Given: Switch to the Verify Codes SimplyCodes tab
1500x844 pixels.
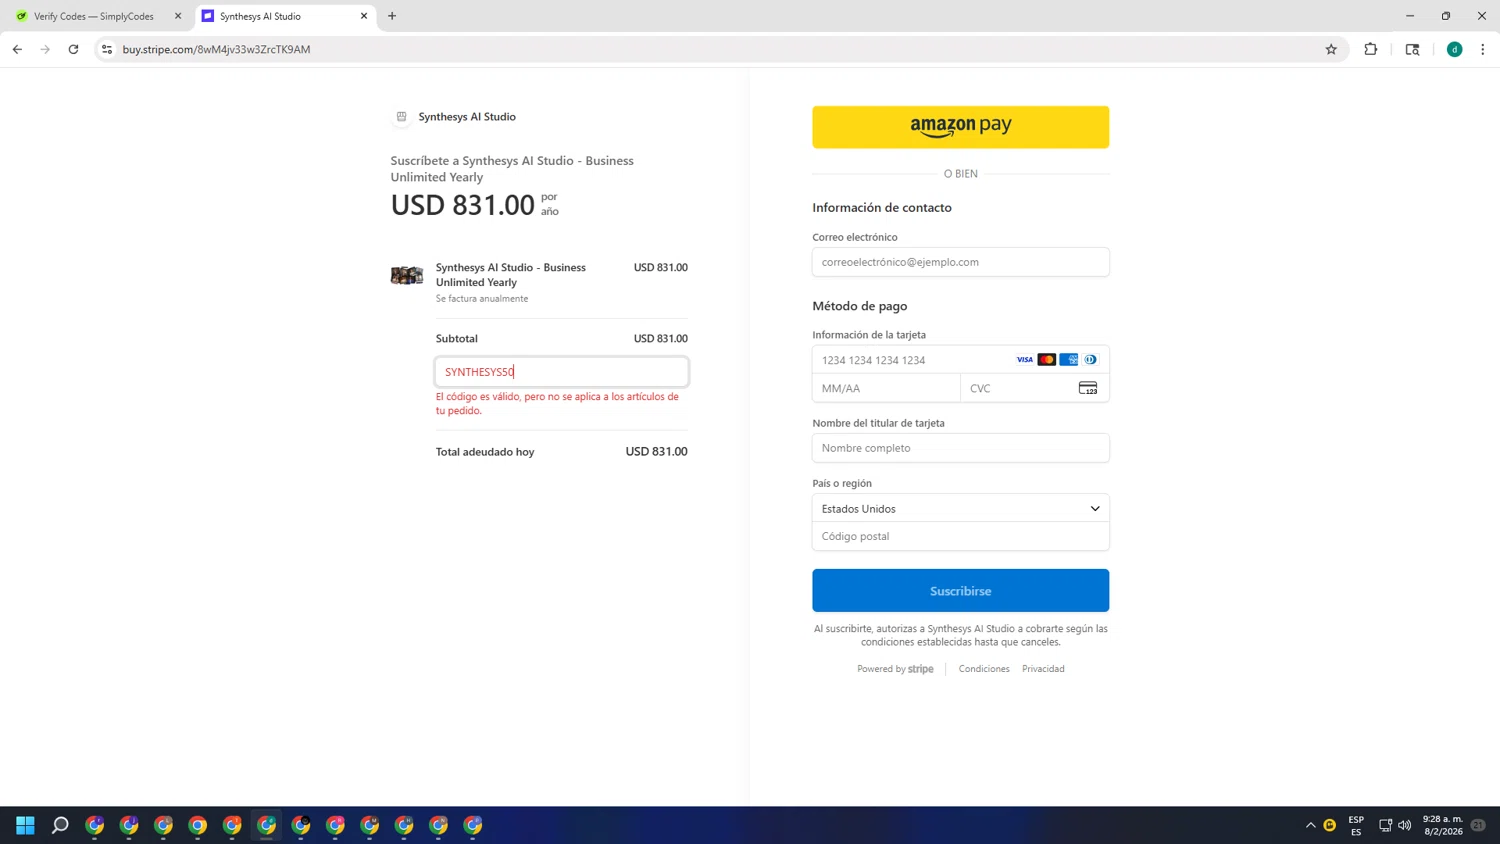Looking at the screenshot, I should click(94, 16).
